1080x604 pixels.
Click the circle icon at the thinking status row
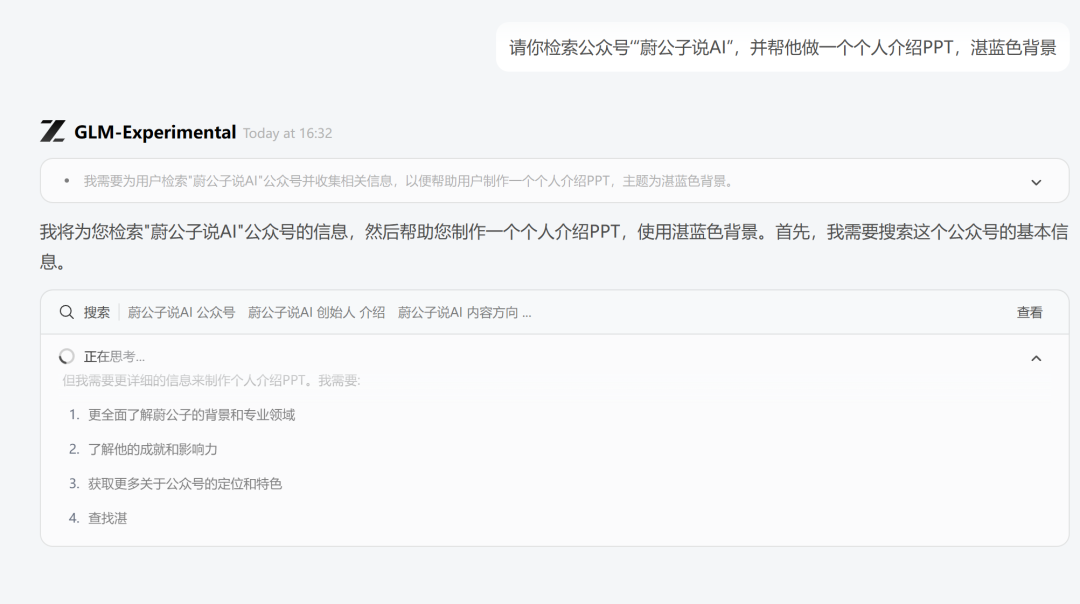tap(66, 356)
